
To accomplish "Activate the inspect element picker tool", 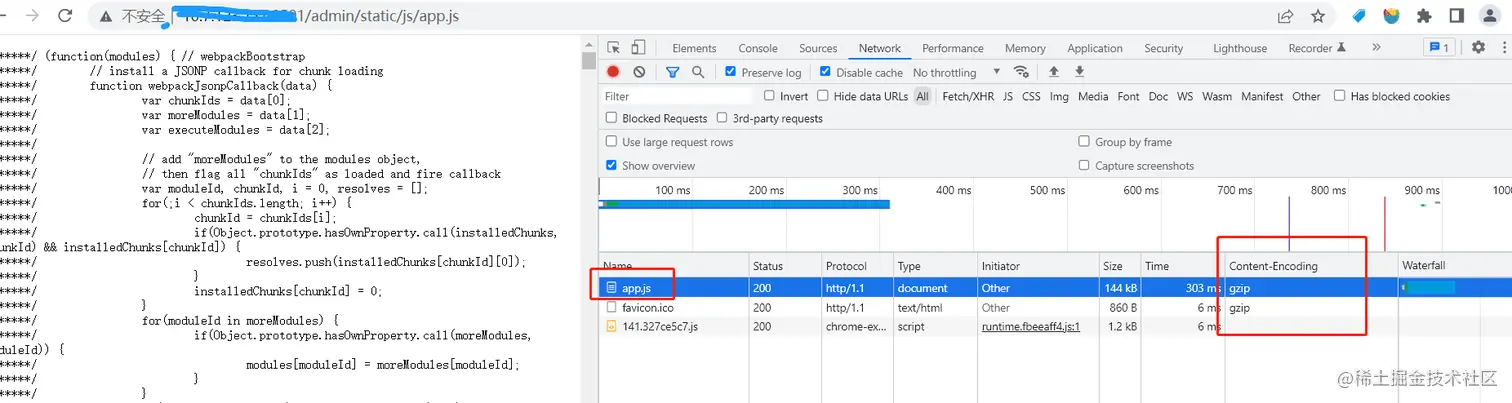I will tap(614, 48).
